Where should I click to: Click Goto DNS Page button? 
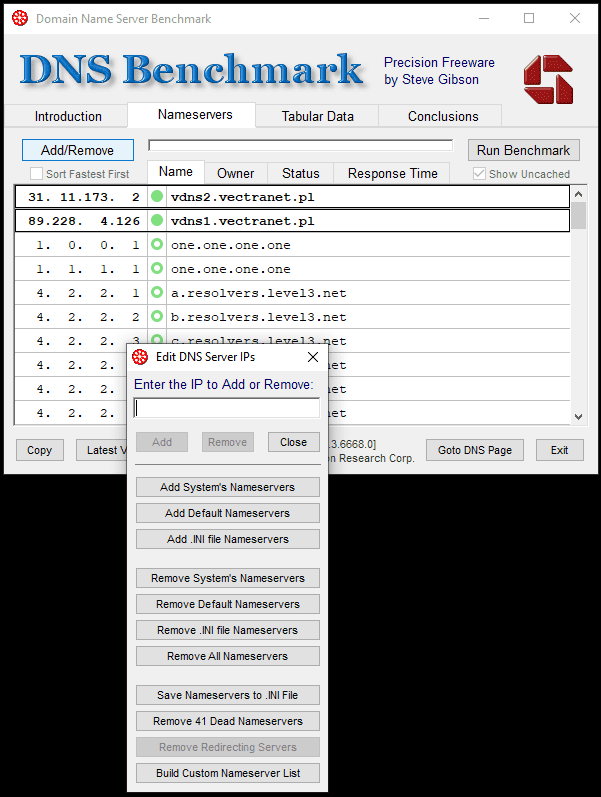474,450
